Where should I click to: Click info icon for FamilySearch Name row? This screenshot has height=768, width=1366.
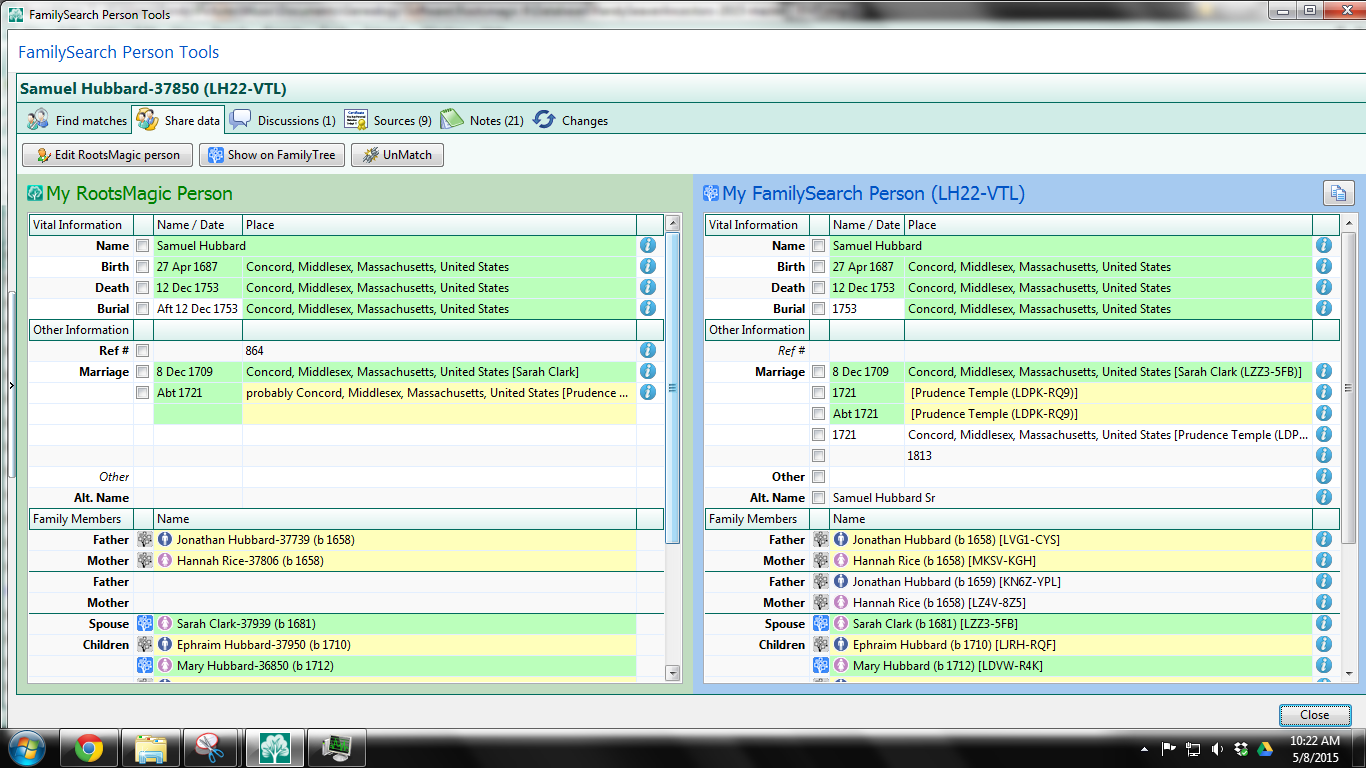[1324, 245]
